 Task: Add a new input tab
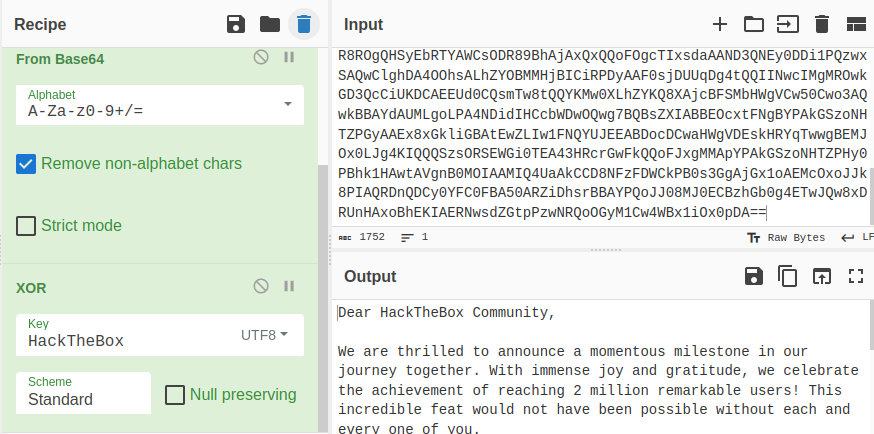point(720,24)
